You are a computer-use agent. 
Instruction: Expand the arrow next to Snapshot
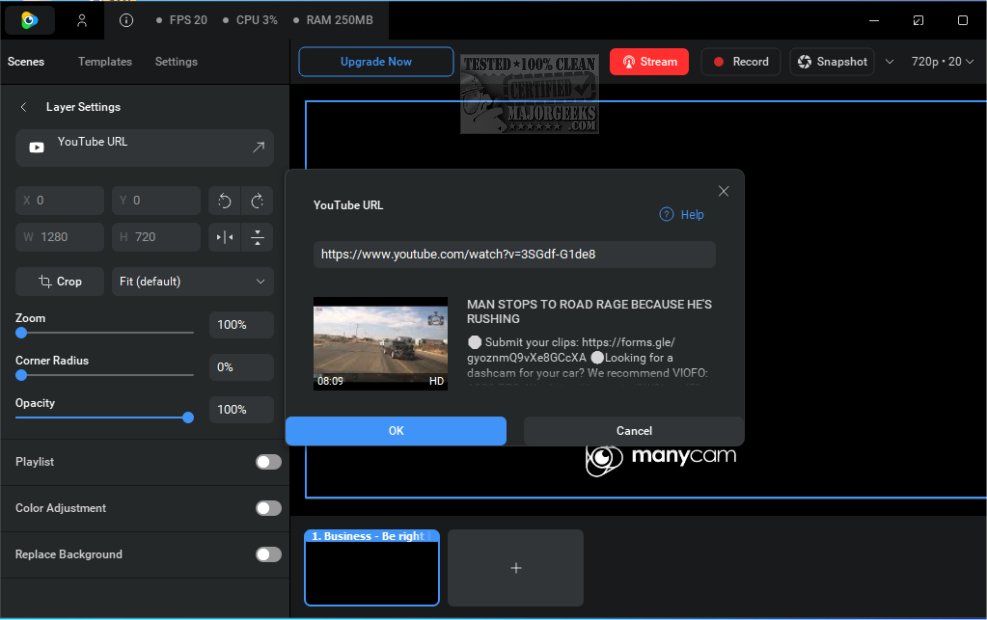point(889,62)
